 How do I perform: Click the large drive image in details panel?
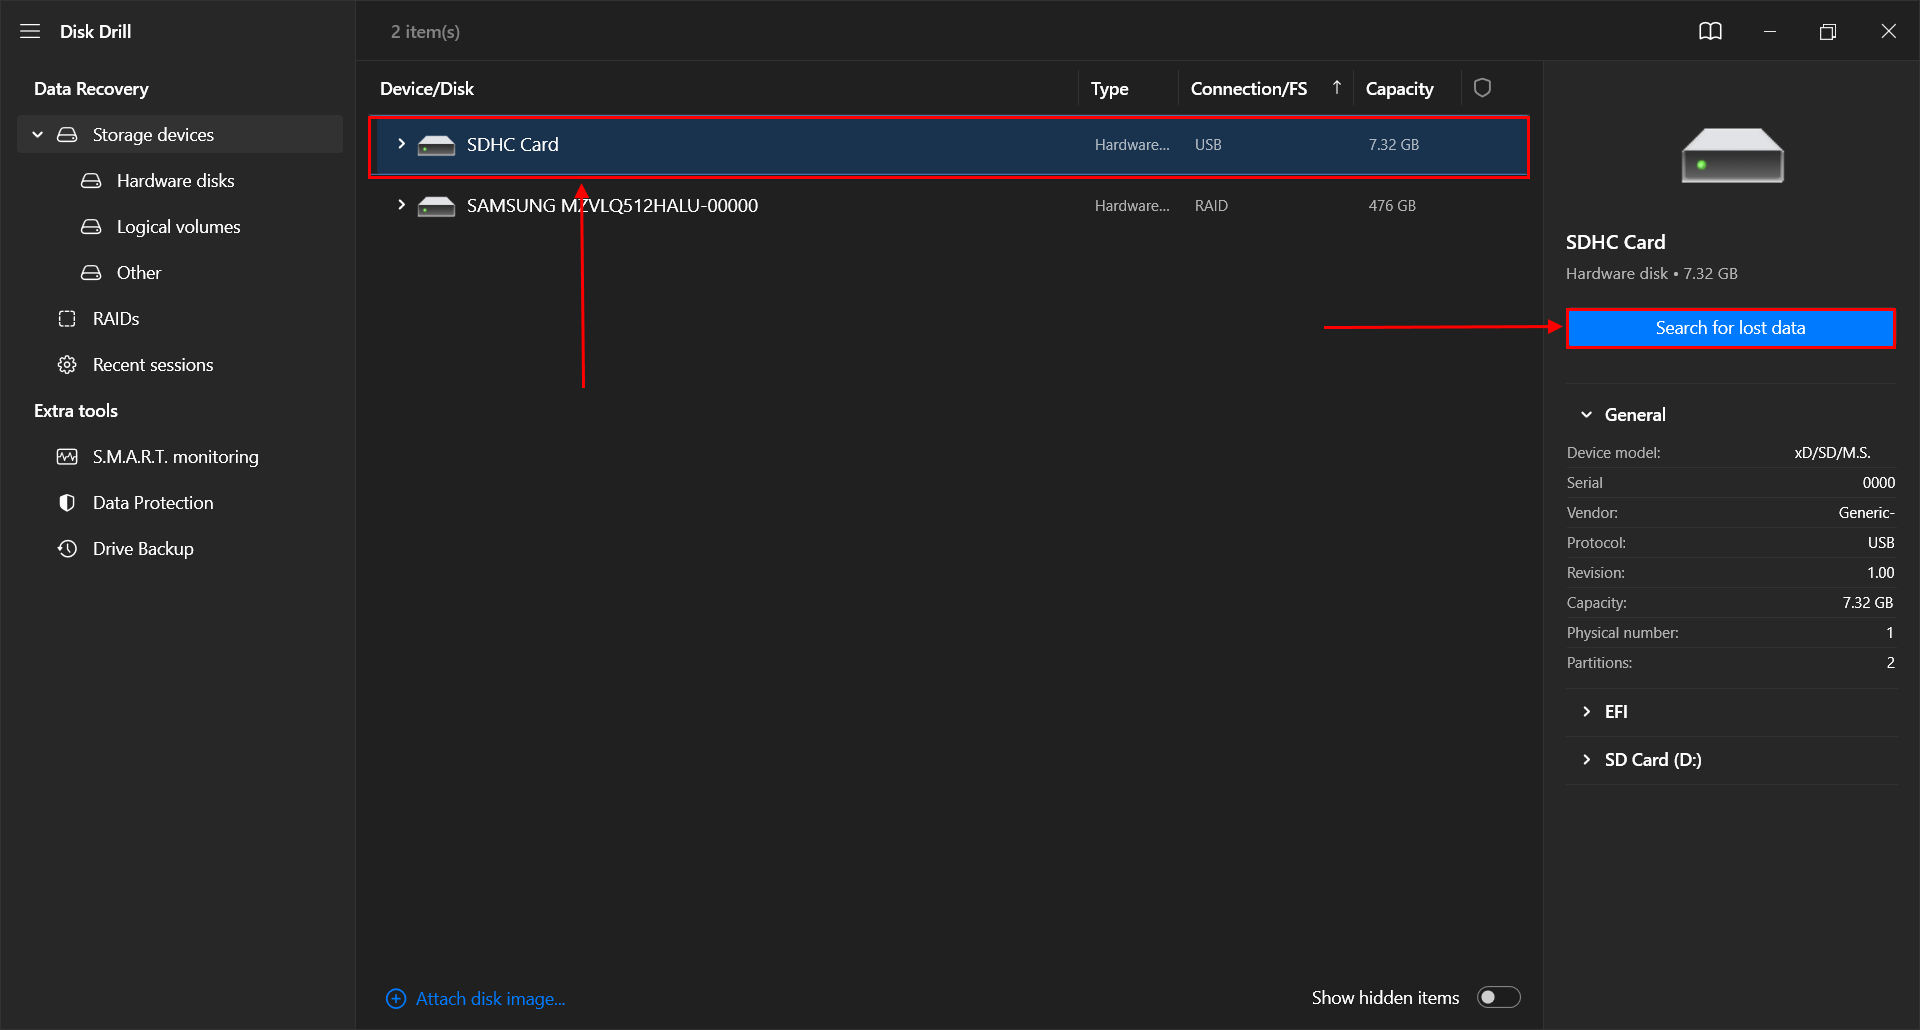(x=1732, y=156)
